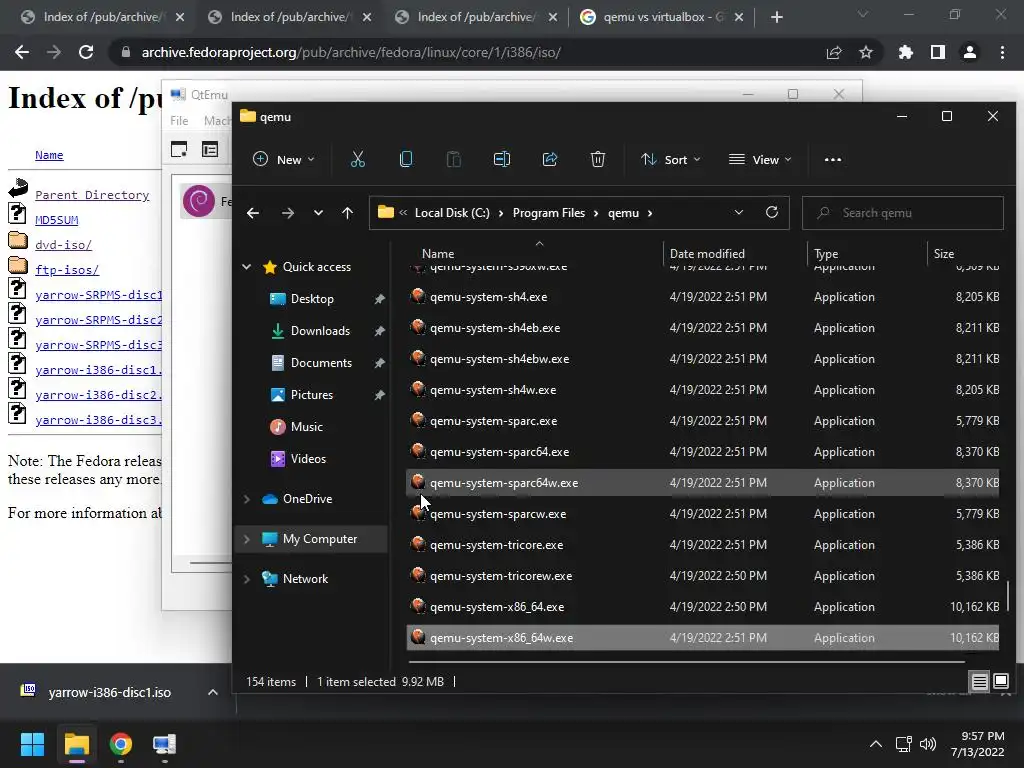Go back in Explorer navigation
Screen dimensions: 1024x768
(253, 213)
